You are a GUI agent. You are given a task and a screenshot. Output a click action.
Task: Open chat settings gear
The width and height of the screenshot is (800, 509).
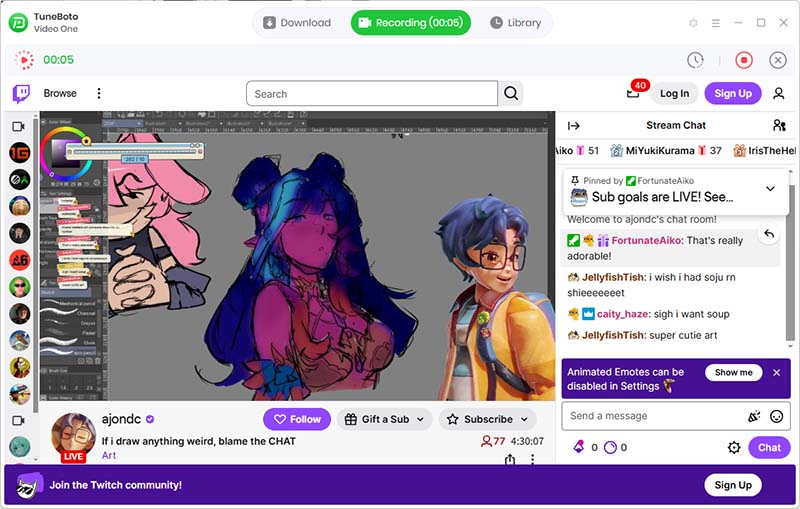point(734,448)
